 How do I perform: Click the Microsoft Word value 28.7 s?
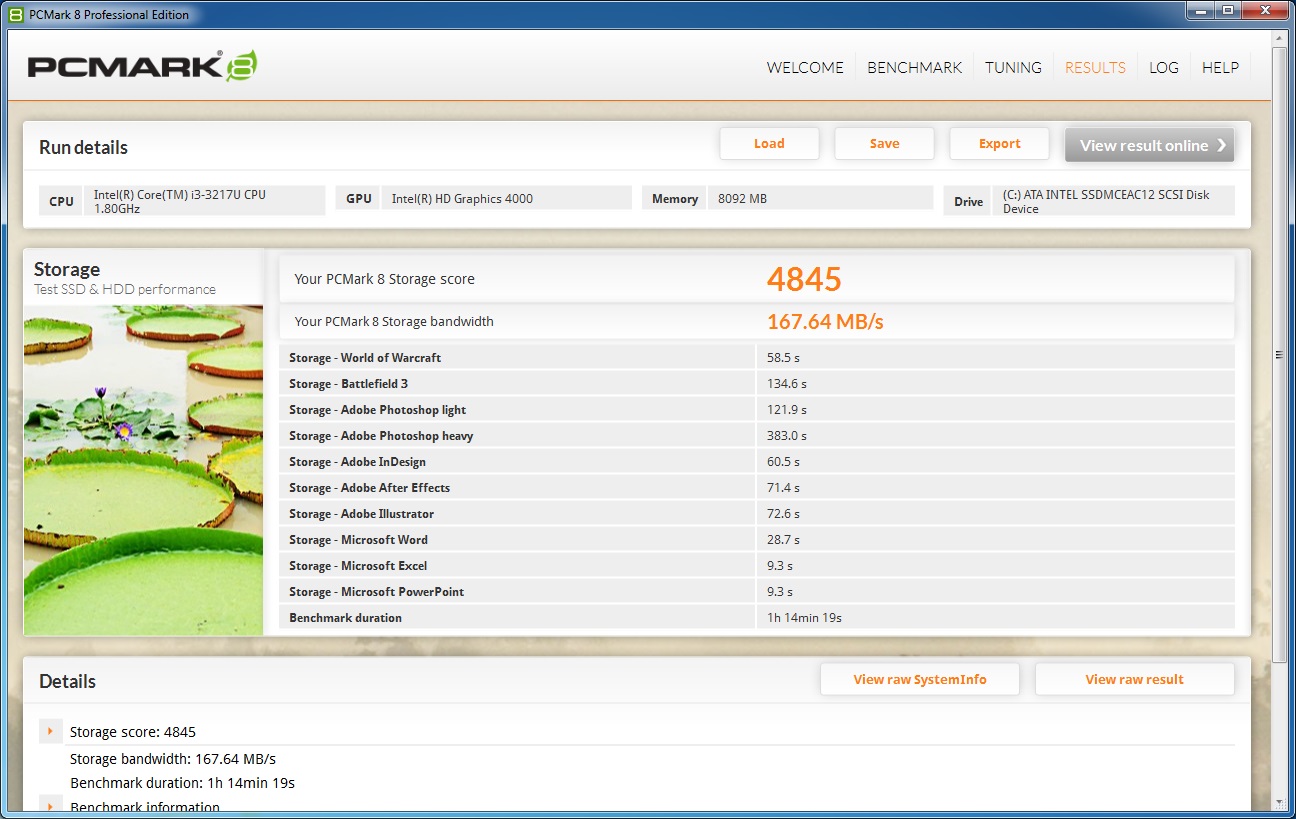(x=783, y=540)
